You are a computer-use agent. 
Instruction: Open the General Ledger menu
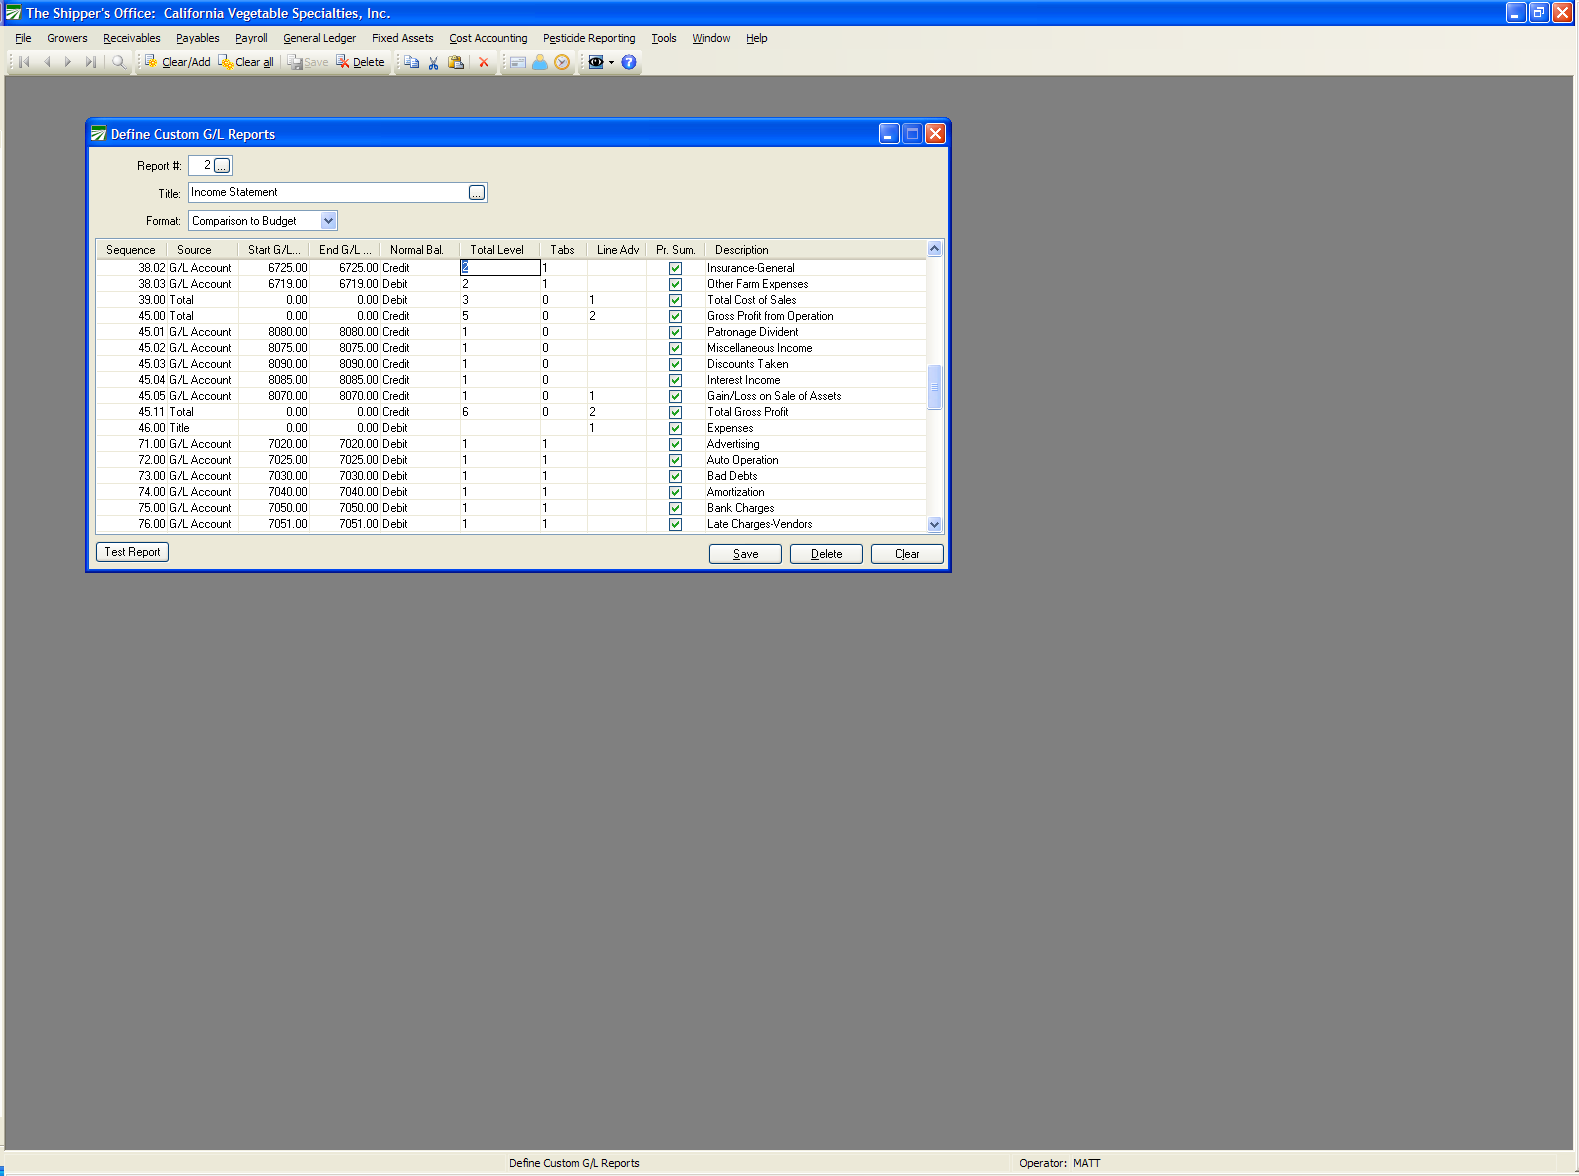[319, 38]
